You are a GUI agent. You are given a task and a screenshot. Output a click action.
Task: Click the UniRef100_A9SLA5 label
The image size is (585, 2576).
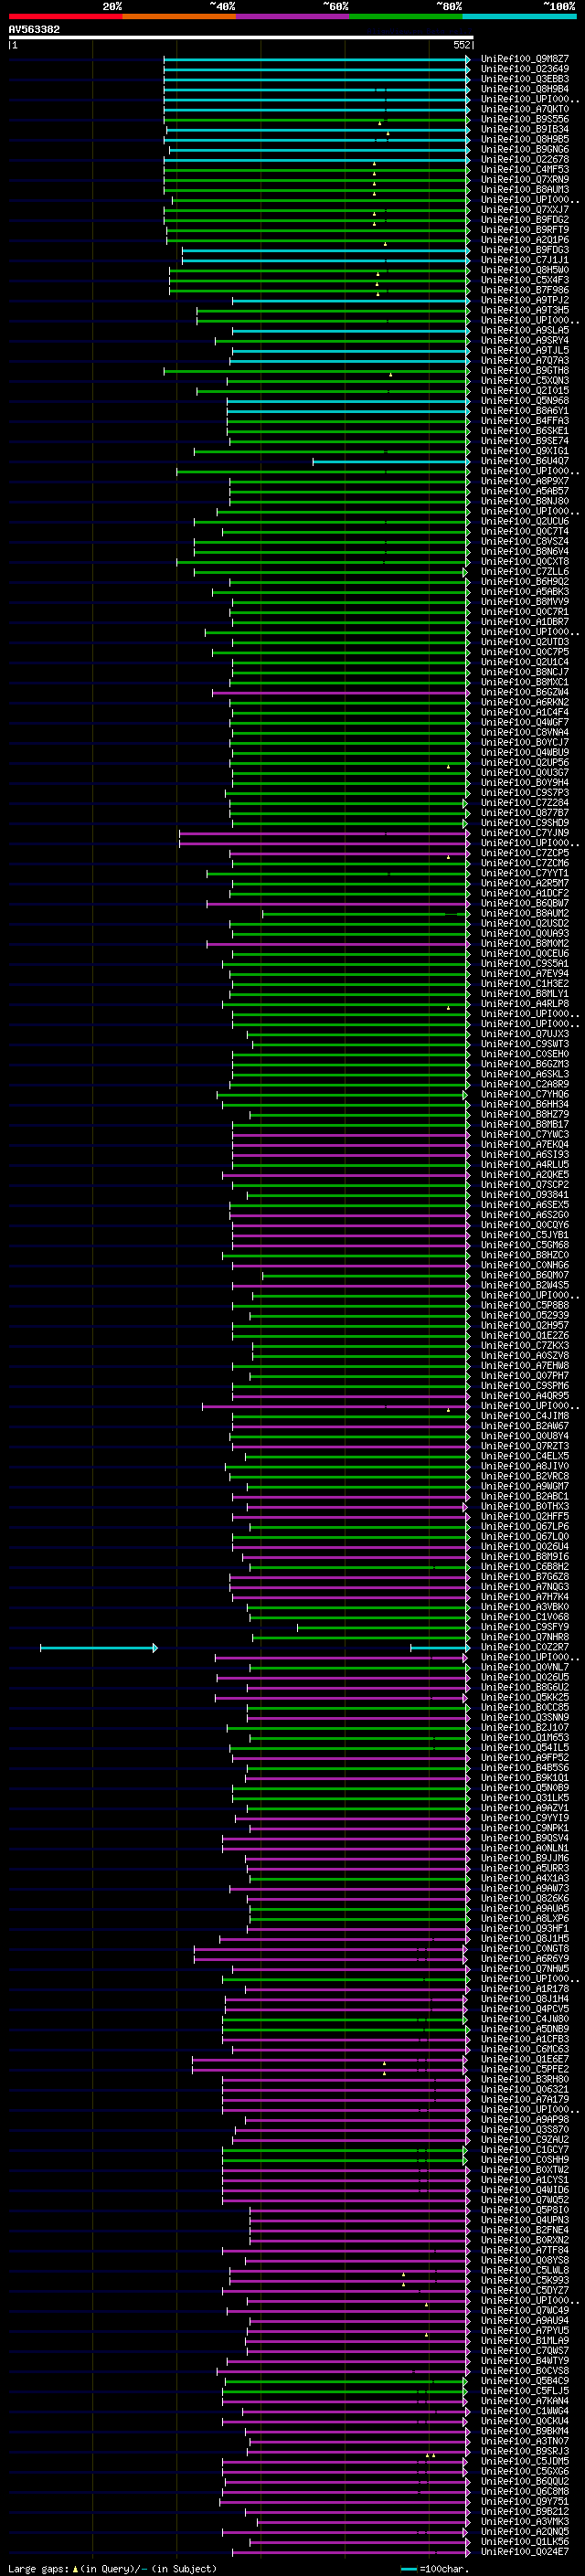(525, 331)
